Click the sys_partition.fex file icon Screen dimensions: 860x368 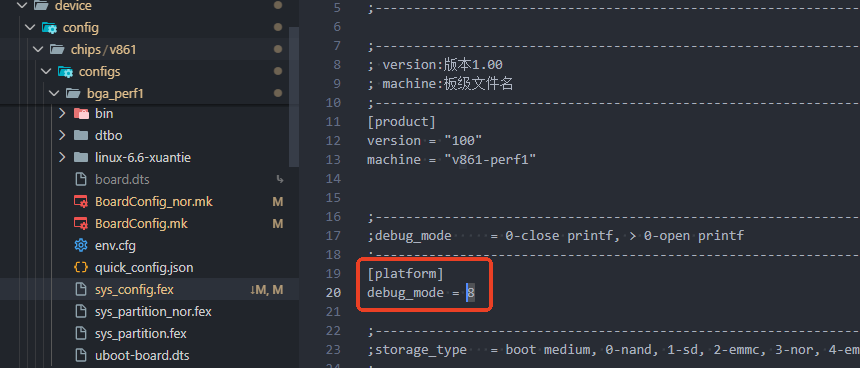click(81, 333)
